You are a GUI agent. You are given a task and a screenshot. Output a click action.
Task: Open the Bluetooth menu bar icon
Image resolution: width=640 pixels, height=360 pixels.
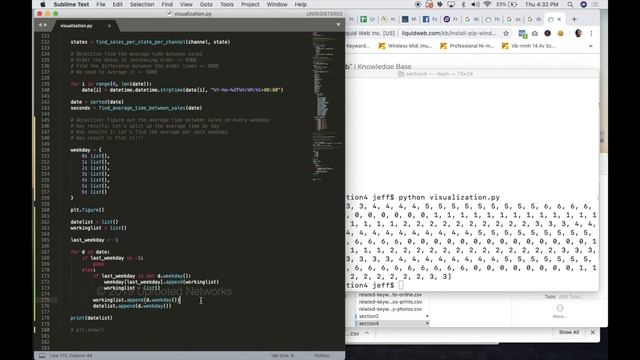click(463, 4)
